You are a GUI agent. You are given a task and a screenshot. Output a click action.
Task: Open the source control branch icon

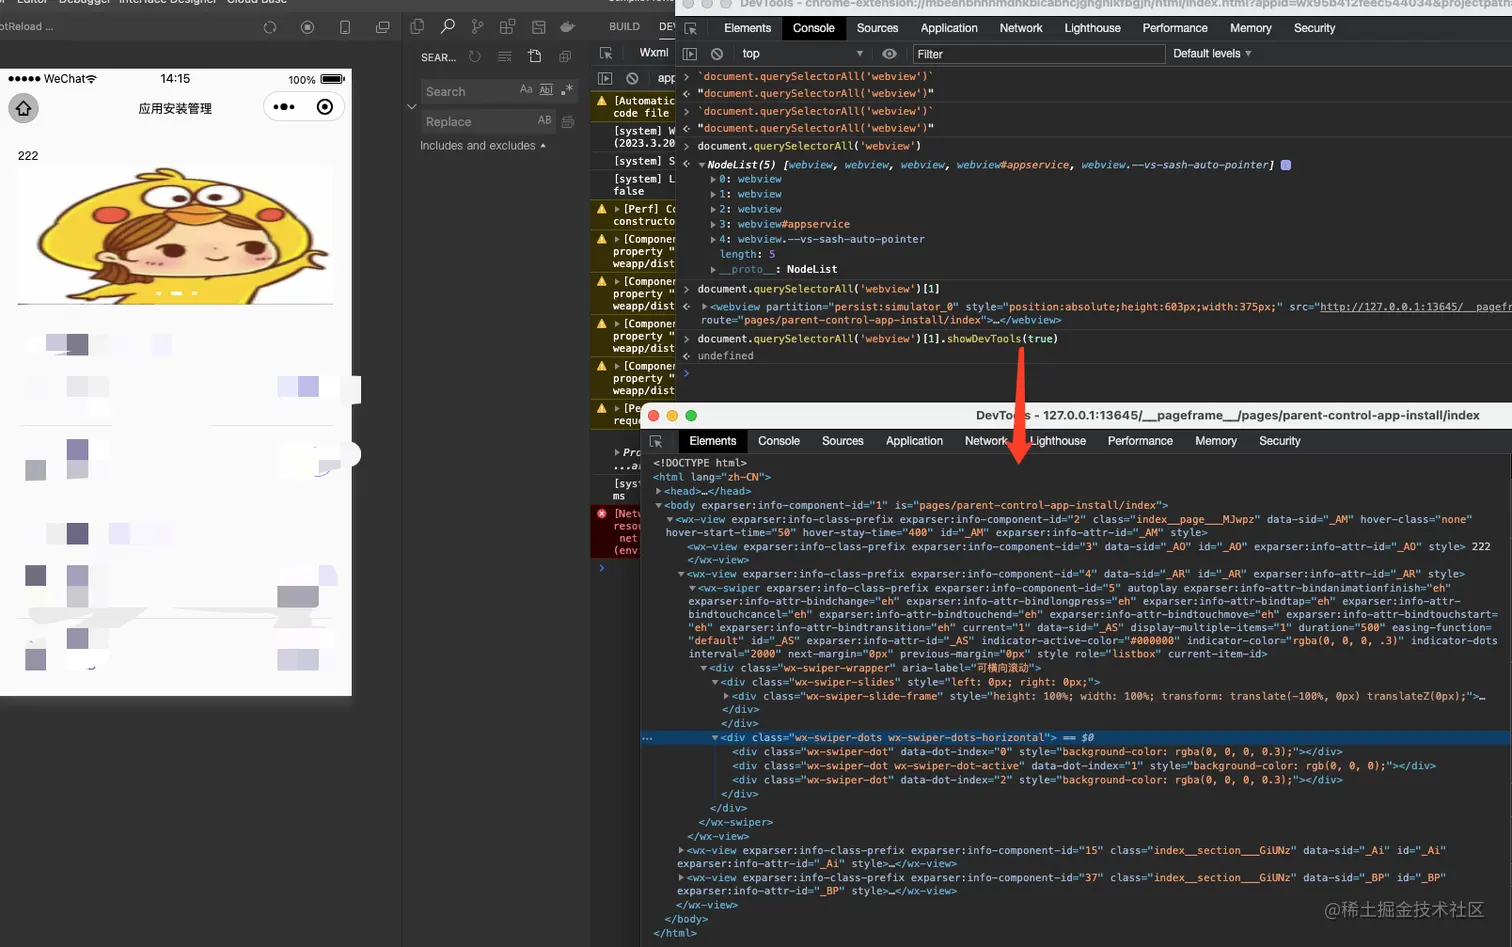477,27
